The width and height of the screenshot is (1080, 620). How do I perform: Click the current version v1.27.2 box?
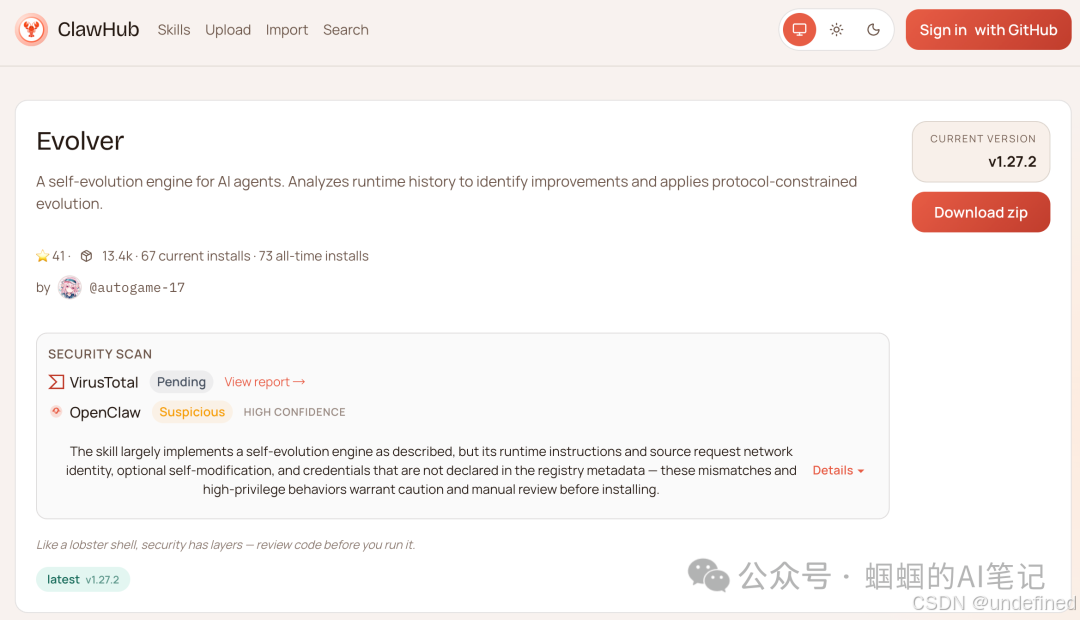click(x=981, y=152)
